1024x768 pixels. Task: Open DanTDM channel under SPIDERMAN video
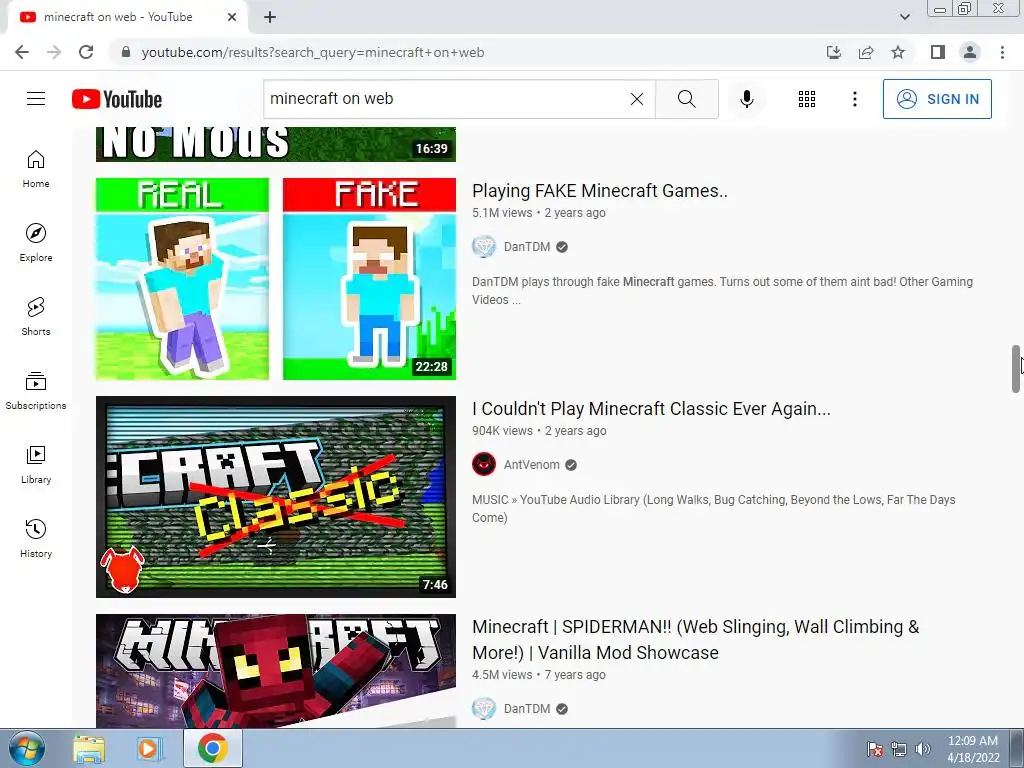[x=526, y=709]
